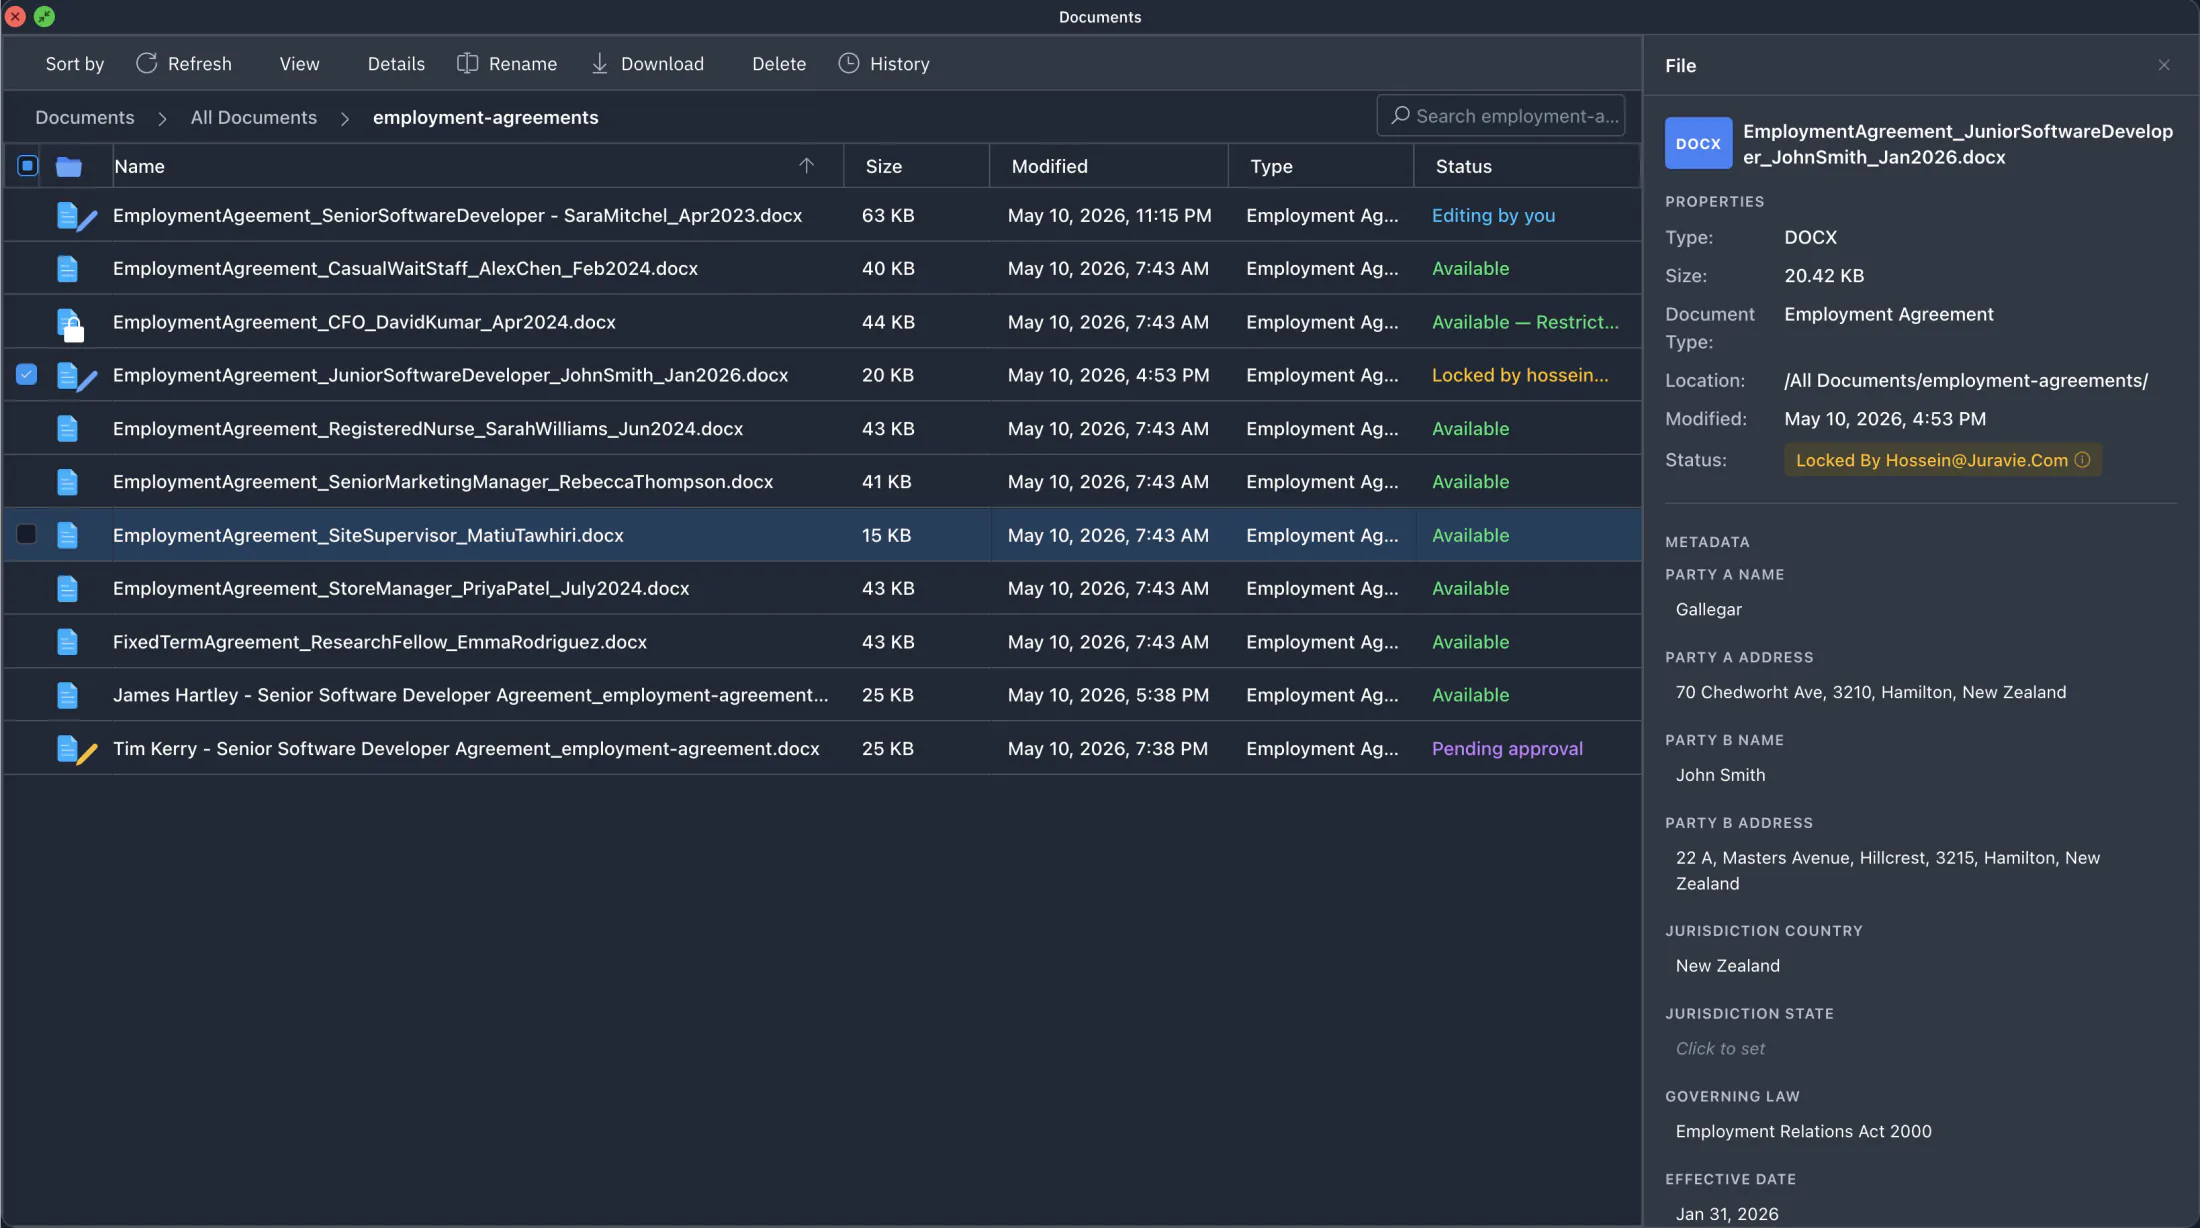Select Tim Kerry Senior Software Developer file name

pyautogui.click(x=466, y=748)
